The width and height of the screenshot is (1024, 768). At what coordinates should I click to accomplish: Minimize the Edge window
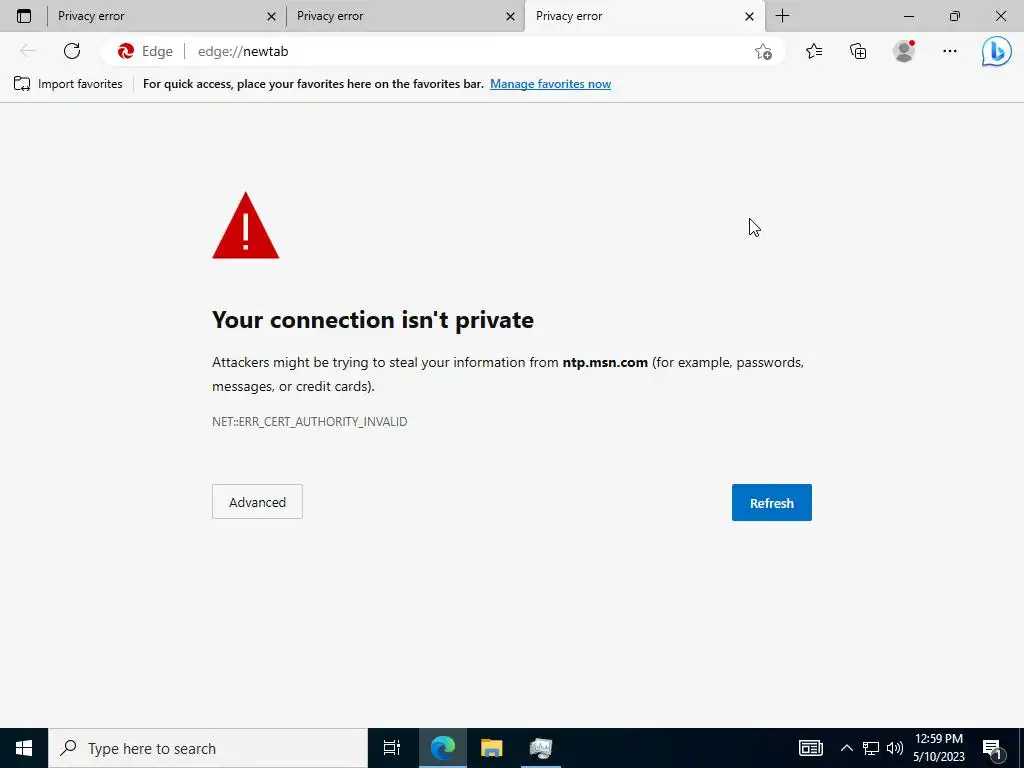click(x=908, y=16)
